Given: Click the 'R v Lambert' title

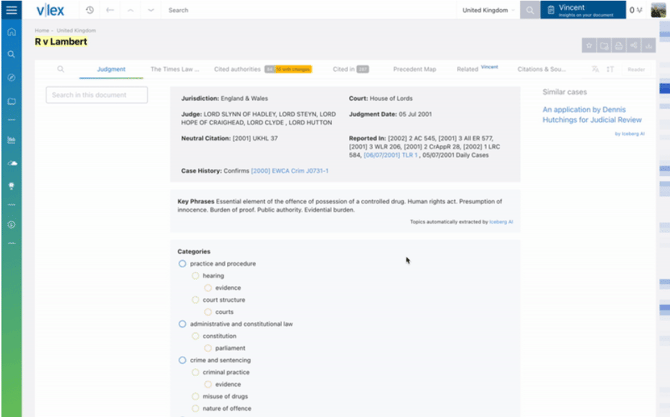Looking at the screenshot, I should pos(61,41).
